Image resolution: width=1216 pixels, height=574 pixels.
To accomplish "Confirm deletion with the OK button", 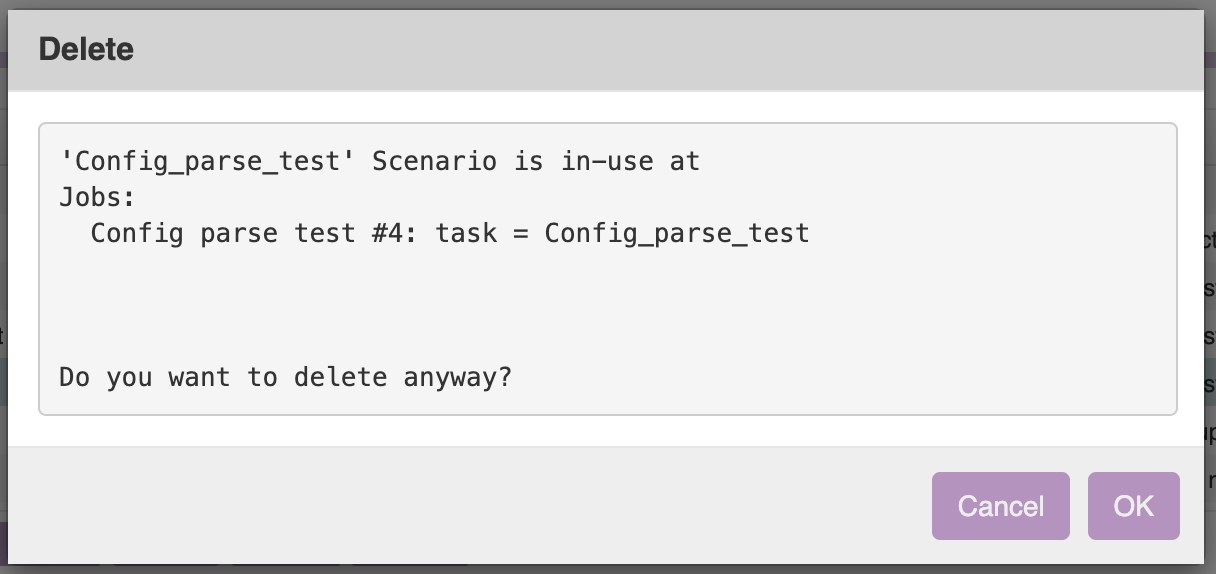I will click(1133, 506).
